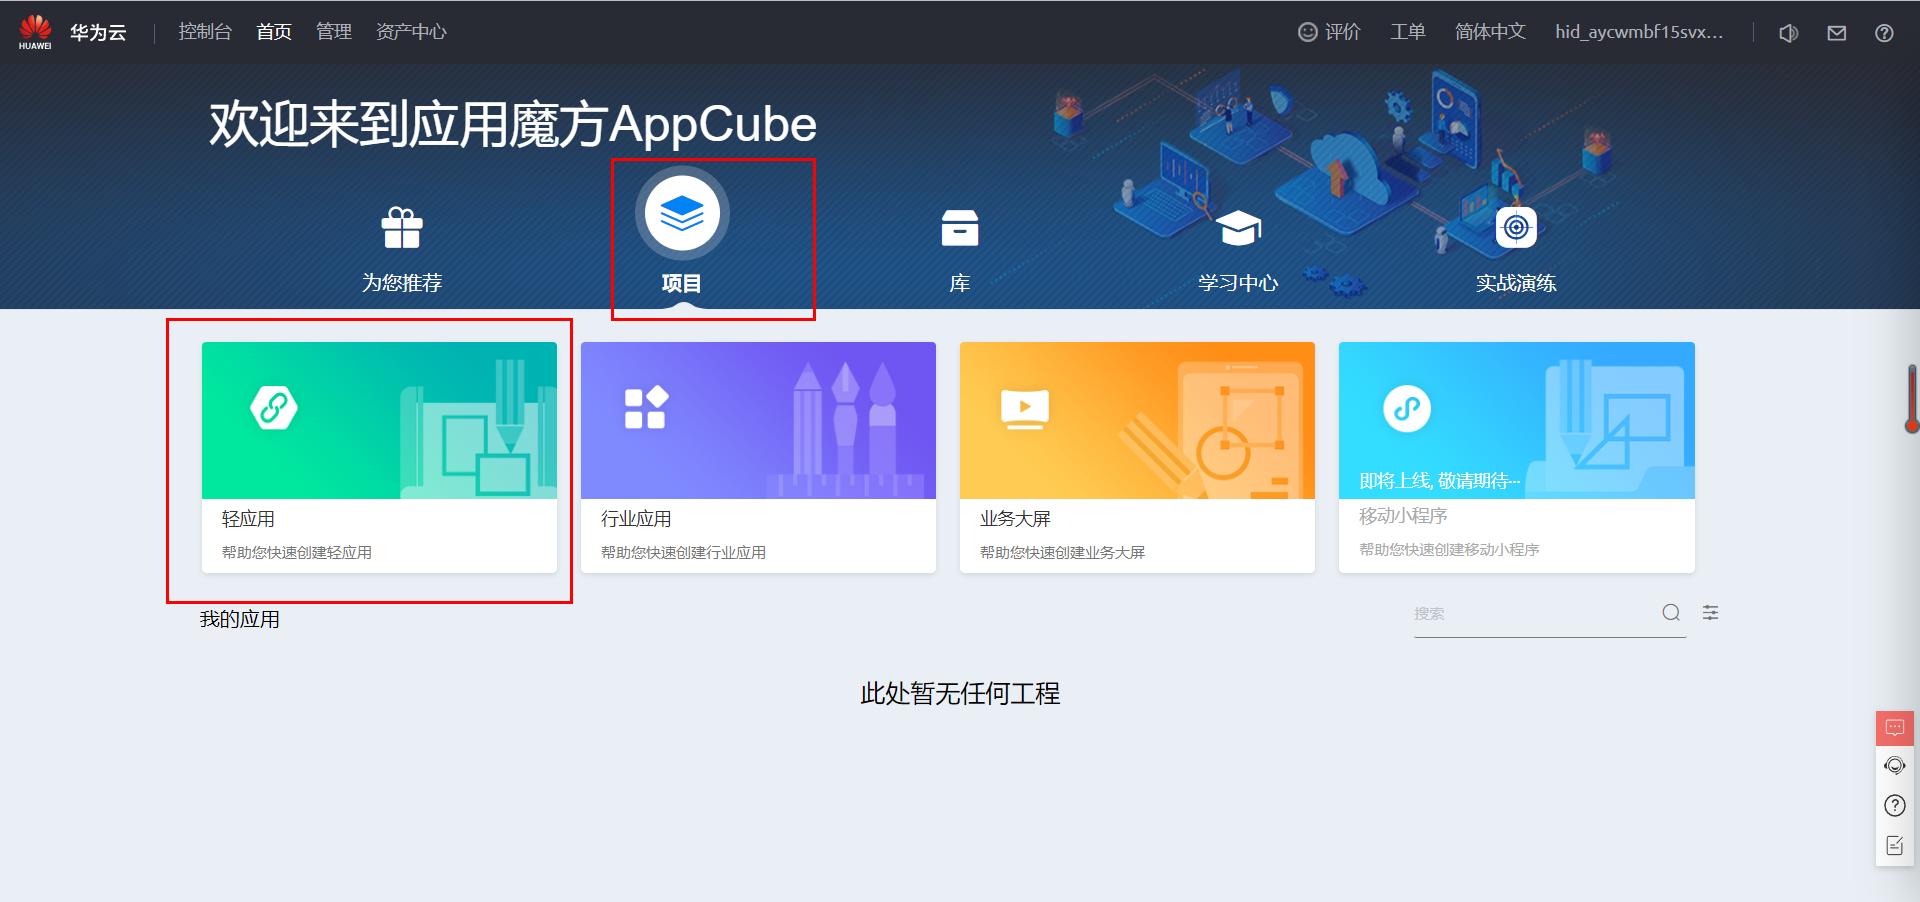Open the feedback form icon on right edge
Viewport: 1920px width, 902px height.
[x=1894, y=843]
